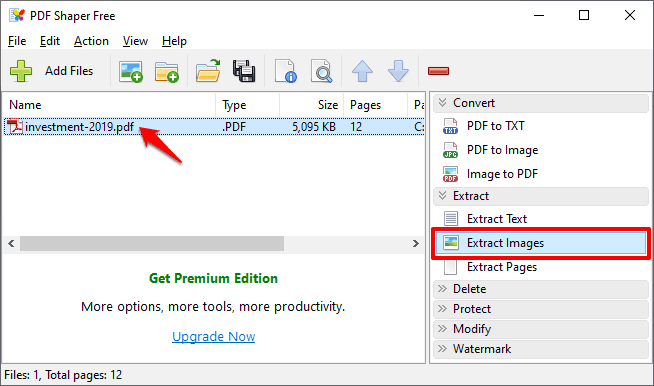This screenshot has width=654, height=386.
Task: Click the Extract Text document icon
Action: (x=450, y=219)
